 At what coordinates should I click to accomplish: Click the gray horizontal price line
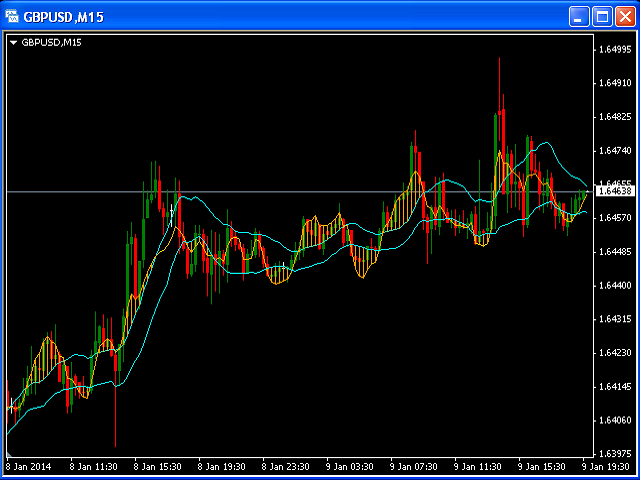point(300,190)
